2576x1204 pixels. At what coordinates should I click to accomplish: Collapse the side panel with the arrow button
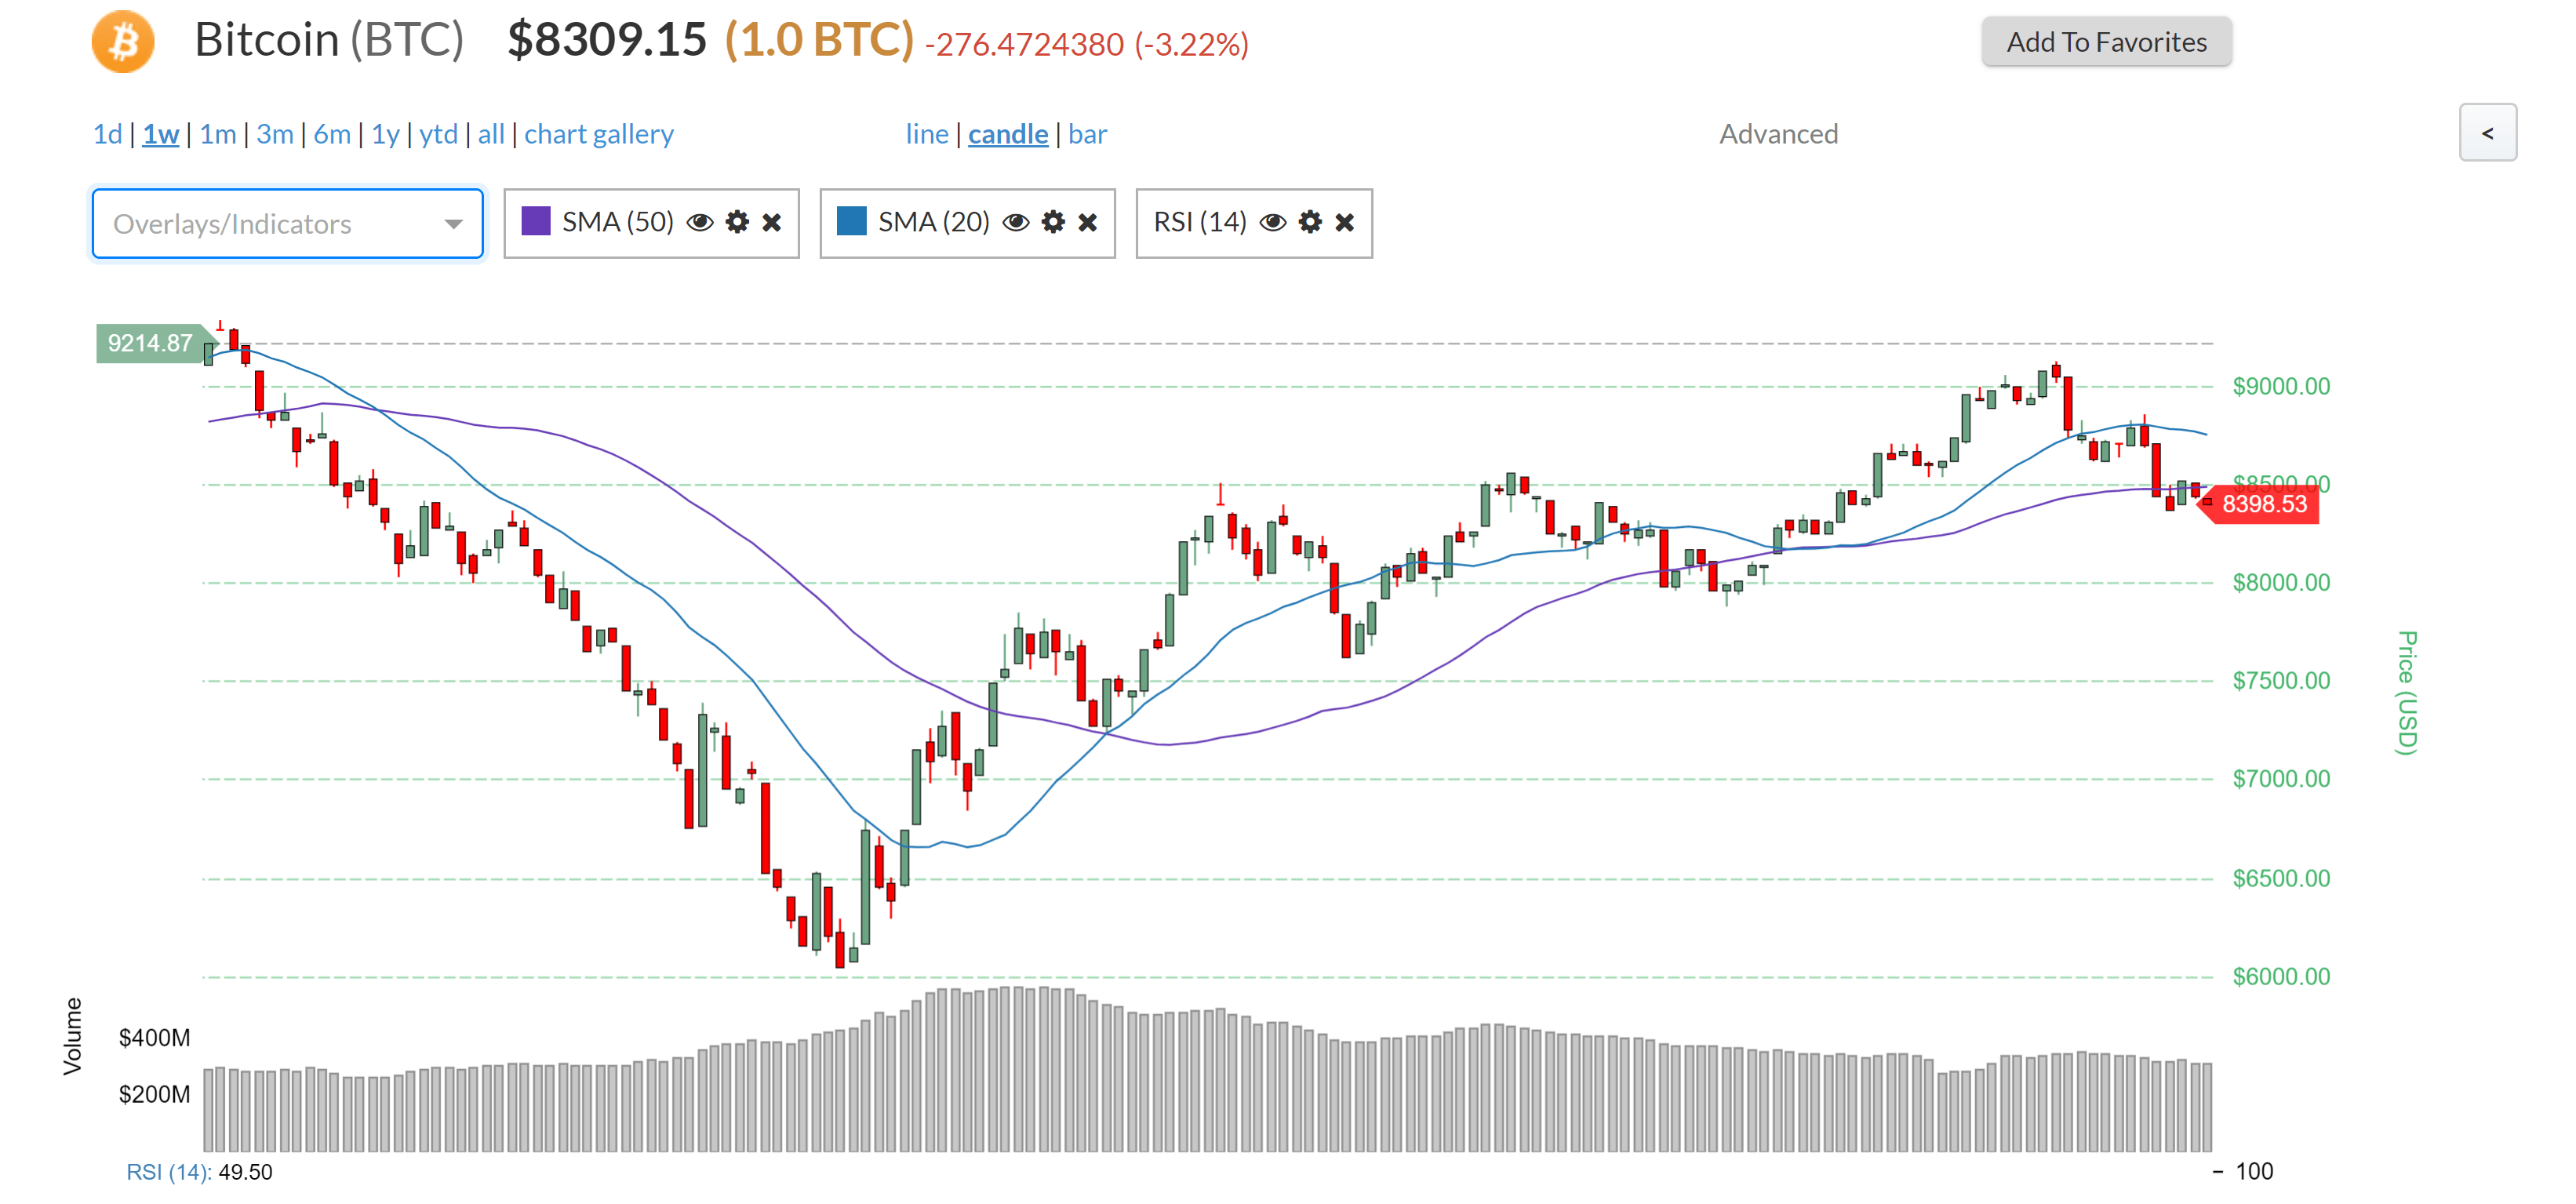coord(2488,132)
